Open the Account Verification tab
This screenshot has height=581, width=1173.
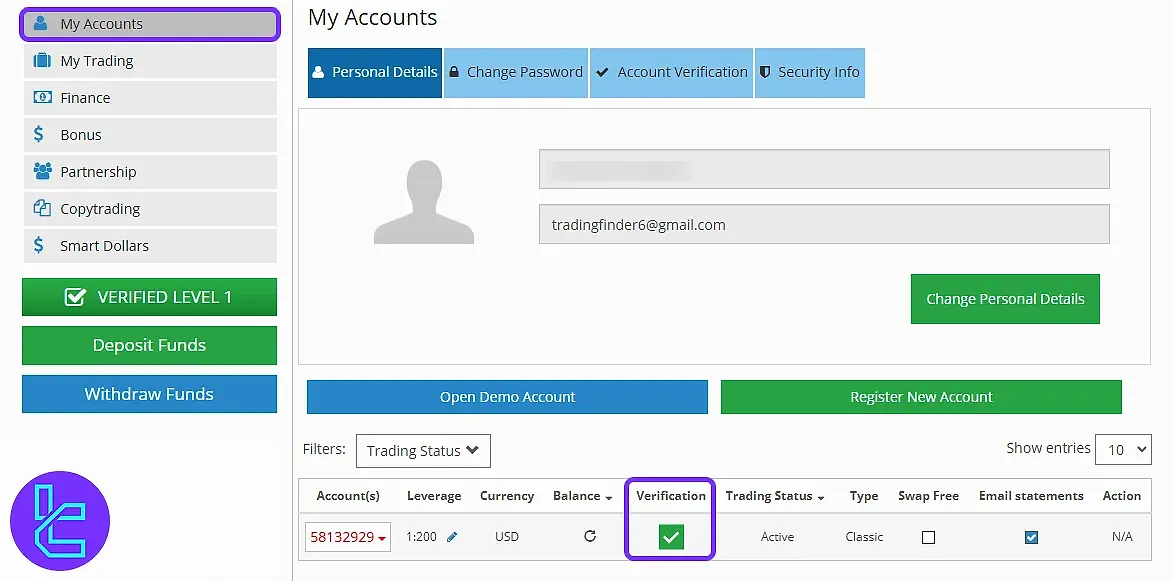click(671, 72)
